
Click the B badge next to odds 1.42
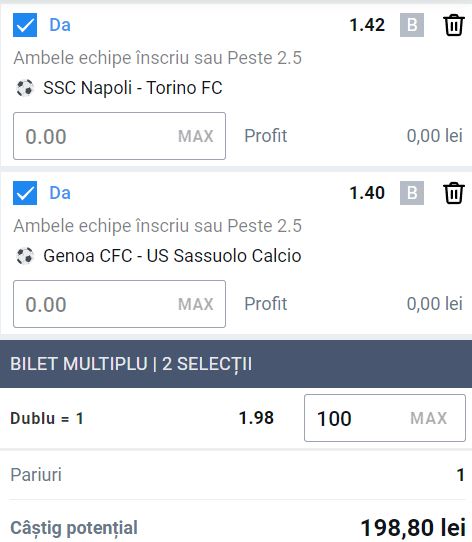click(412, 25)
